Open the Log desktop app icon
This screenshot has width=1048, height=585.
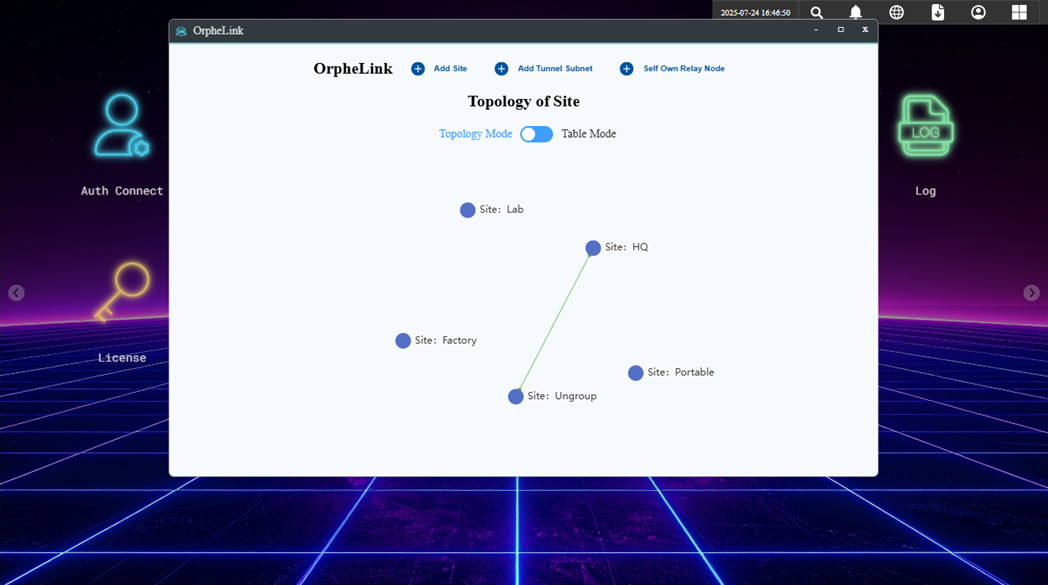click(926, 126)
